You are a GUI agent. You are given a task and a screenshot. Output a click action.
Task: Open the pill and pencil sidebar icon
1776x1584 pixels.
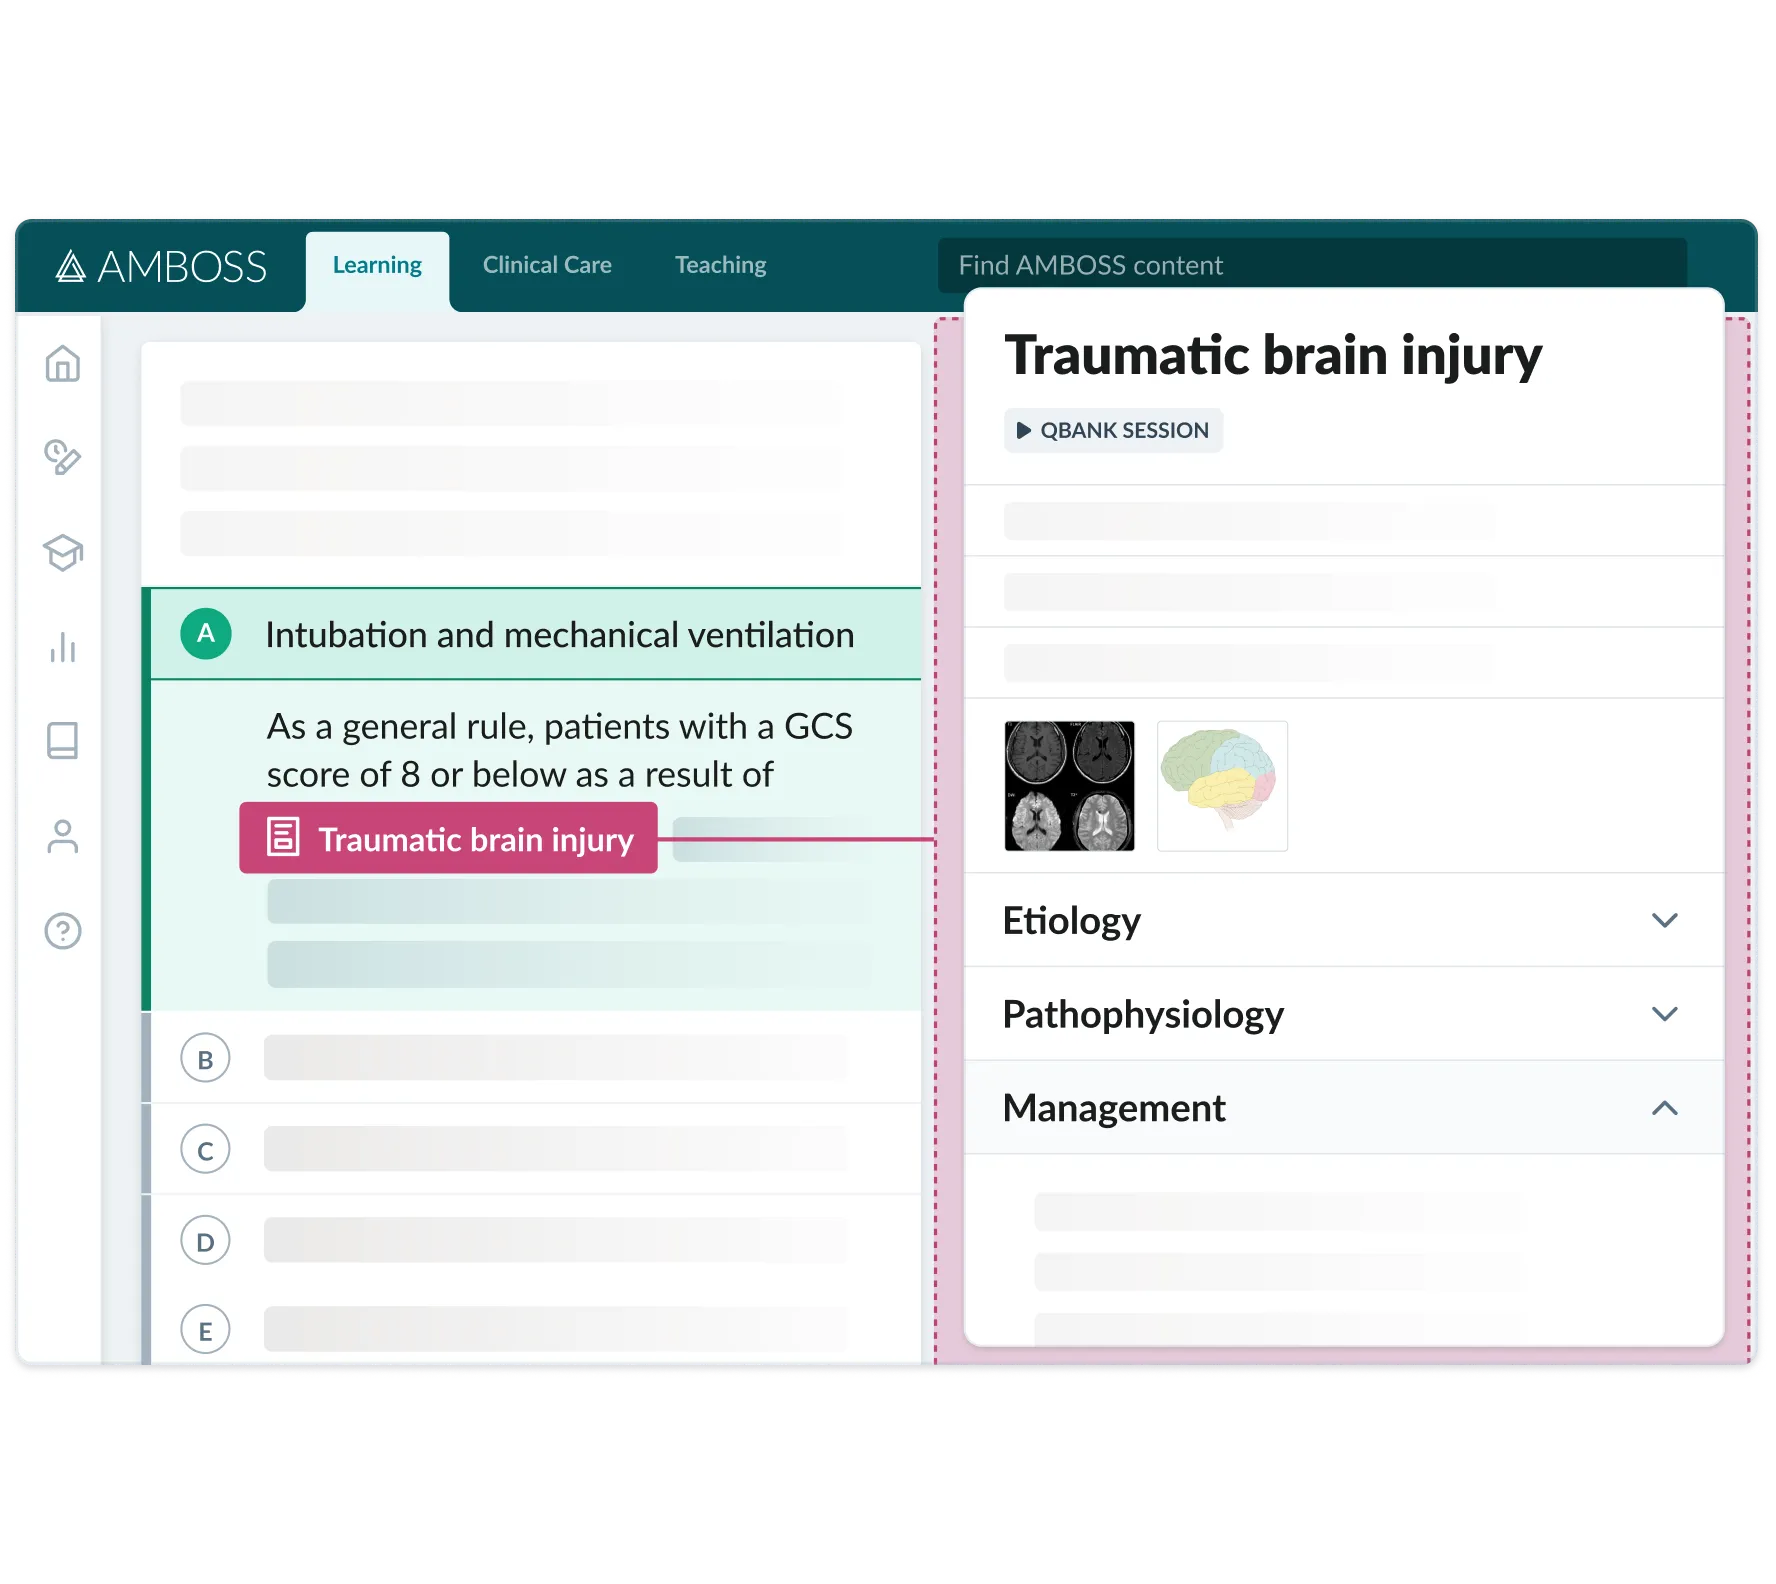(x=63, y=457)
